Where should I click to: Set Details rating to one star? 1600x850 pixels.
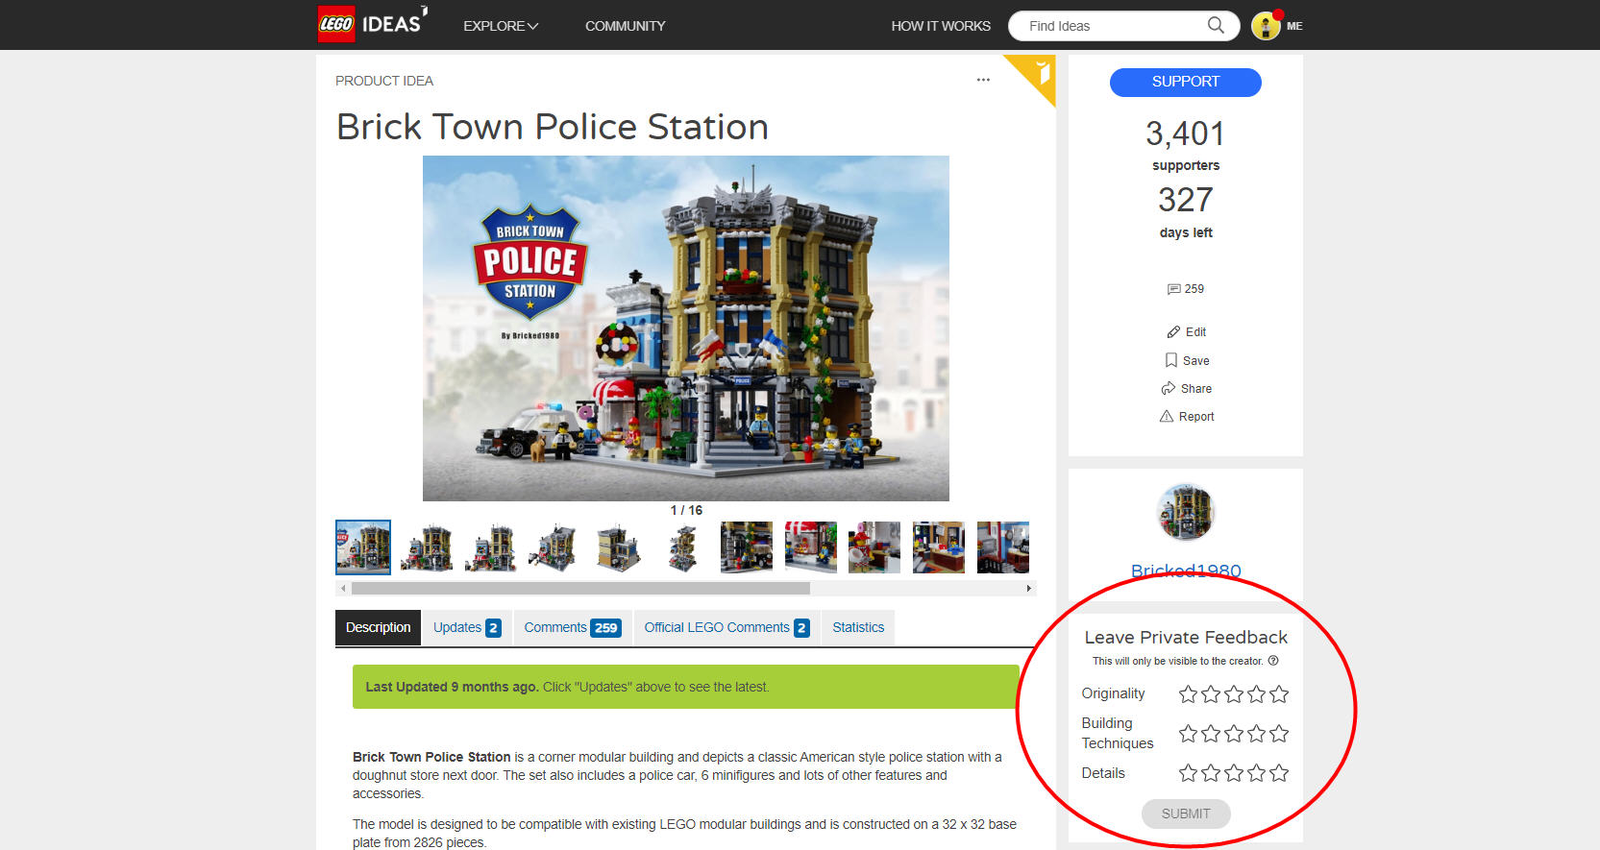tap(1187, 773)
